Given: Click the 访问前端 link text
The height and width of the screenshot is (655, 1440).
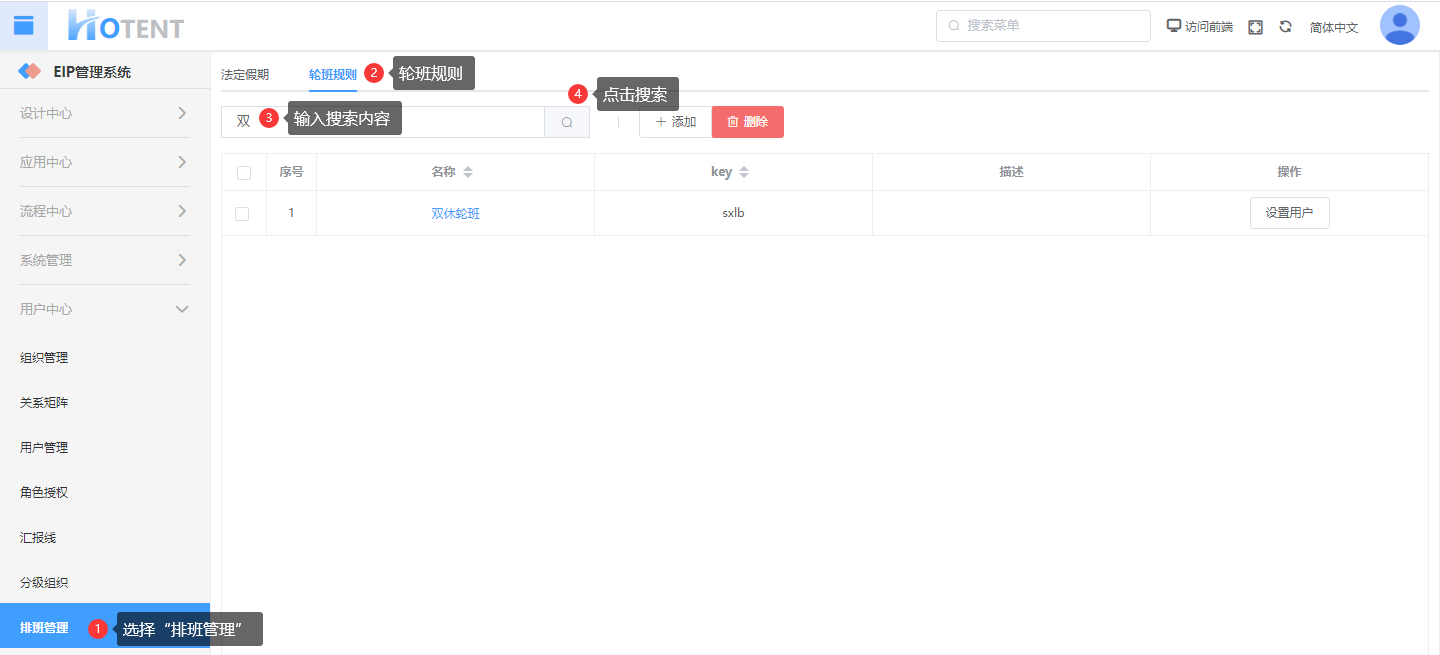Looking at the screenshot, I should (1209, 27).
